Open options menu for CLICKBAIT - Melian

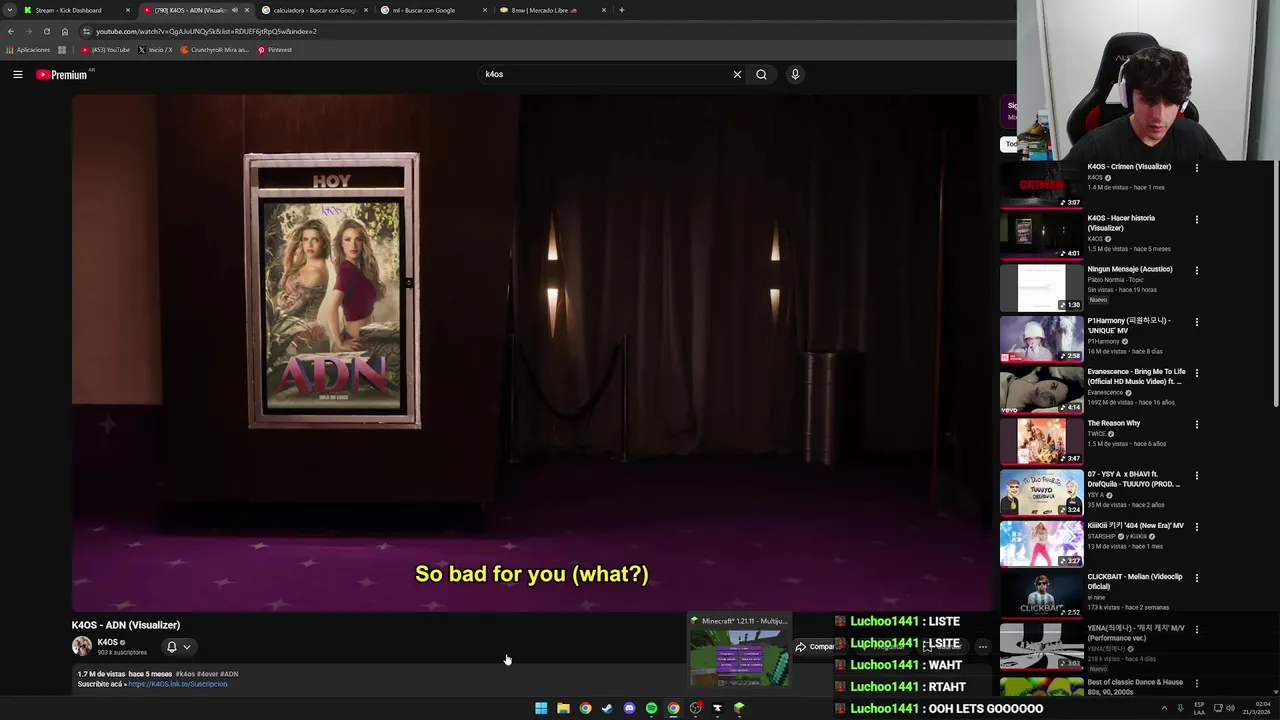[1196, 578]
